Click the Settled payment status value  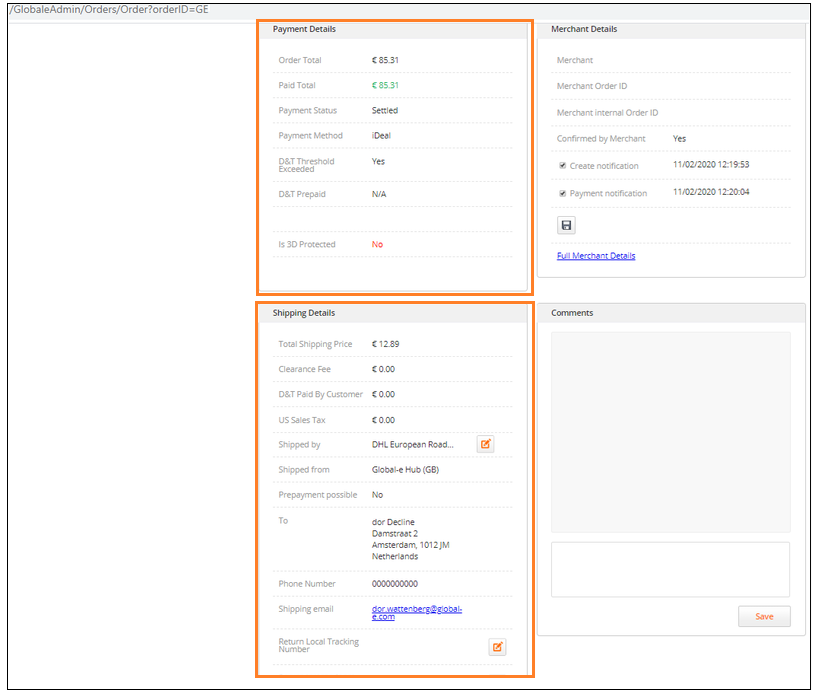385,111
